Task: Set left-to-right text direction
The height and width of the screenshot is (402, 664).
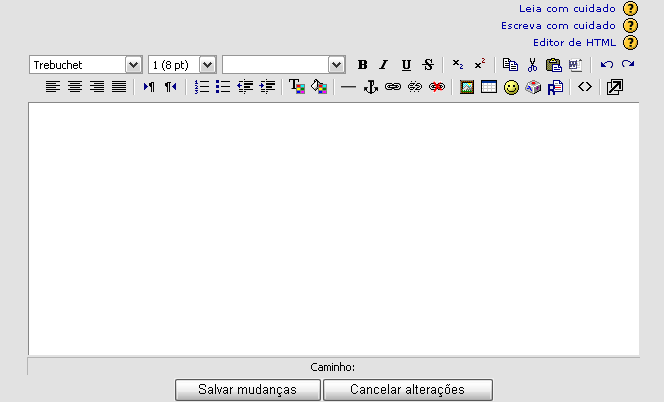Action: [x=149, y=87]
